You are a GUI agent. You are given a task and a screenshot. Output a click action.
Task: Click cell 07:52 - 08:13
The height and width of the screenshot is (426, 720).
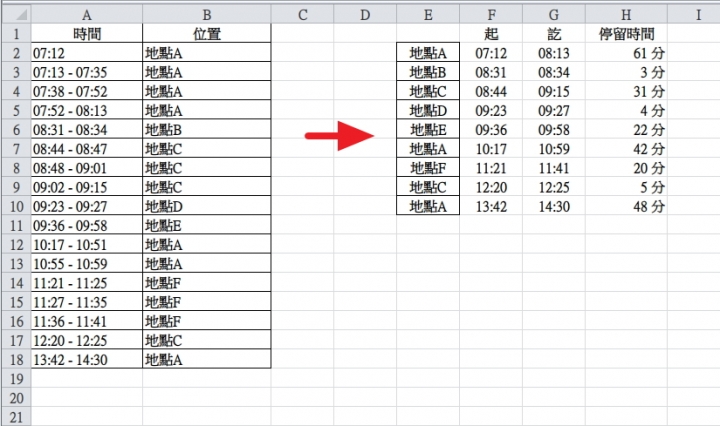click(x=87, y=111)
